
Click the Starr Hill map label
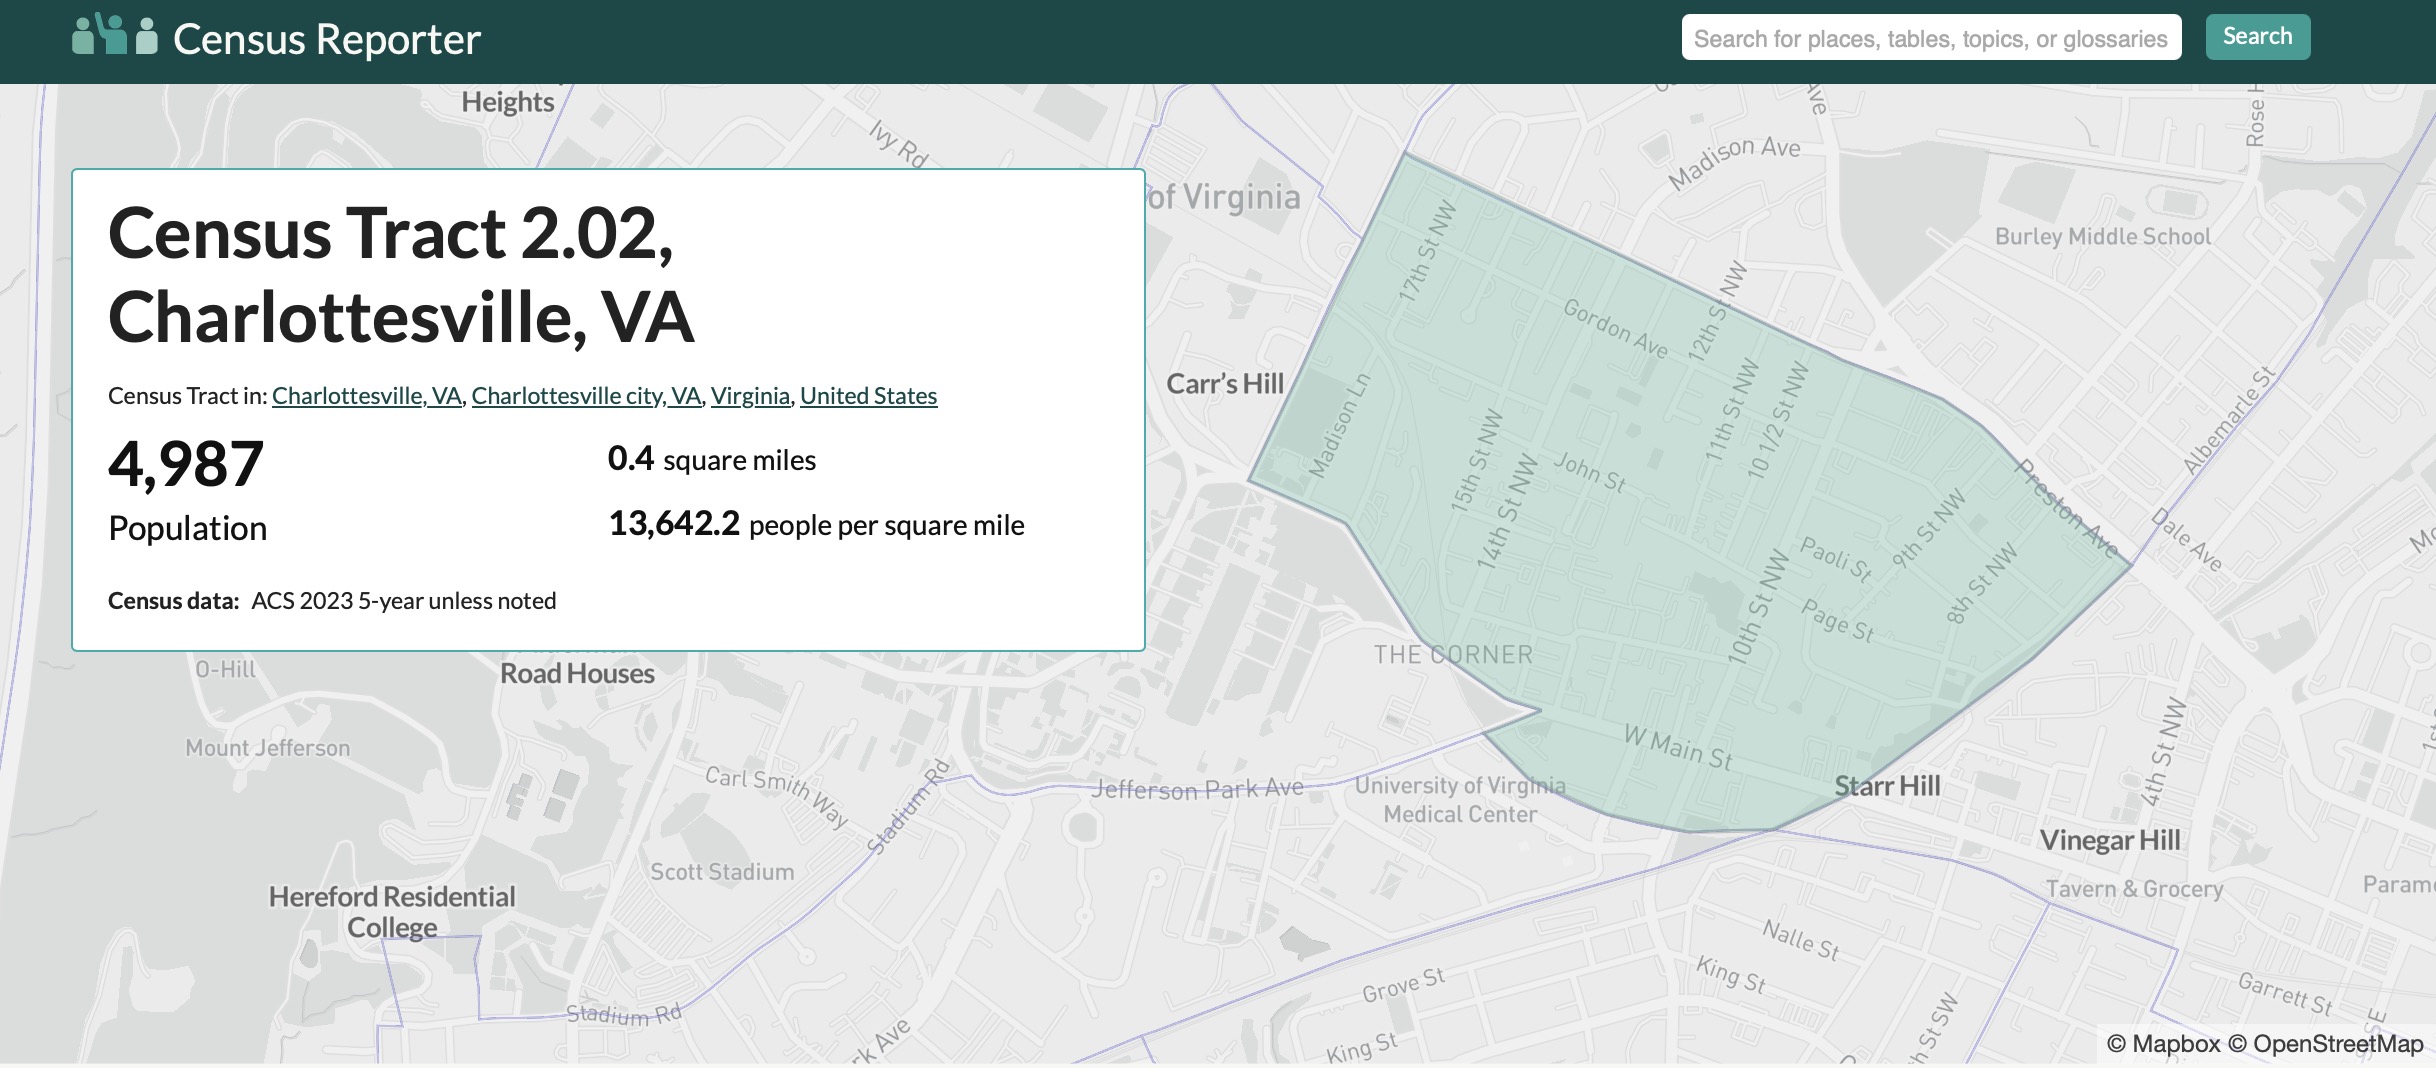coord(1887,786)
